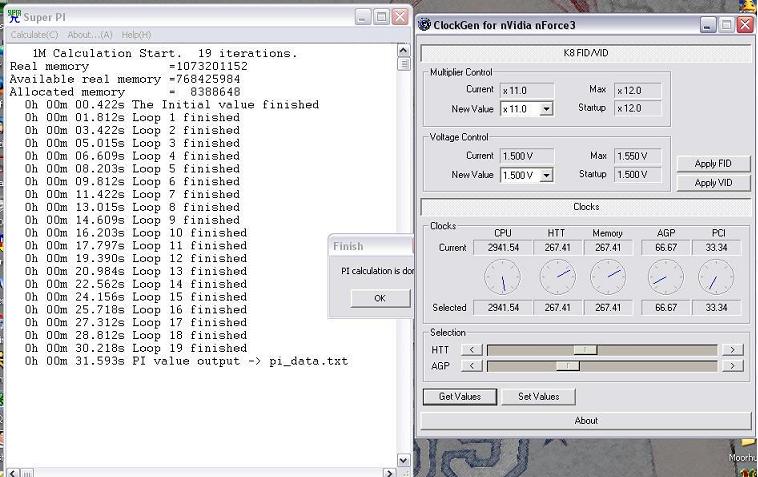Click the Apply FID button
The width and height of the screenshot is (758, 477).
tap(713, 164)
